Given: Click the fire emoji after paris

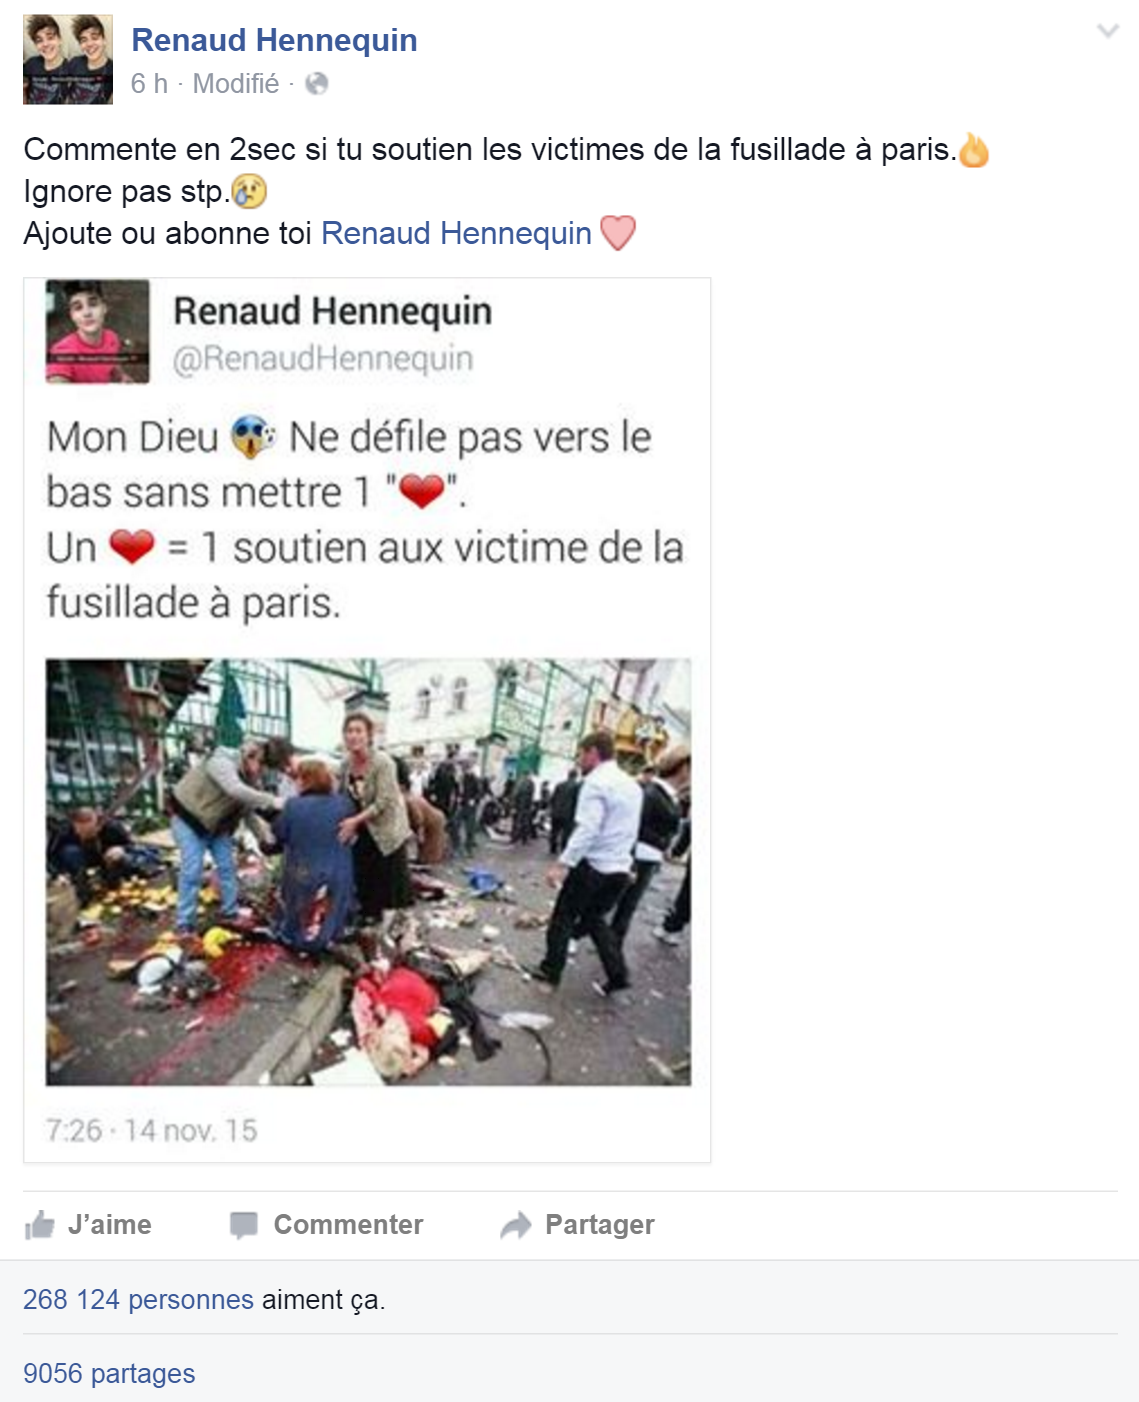Looking at the screenshot, I should [x=973, y=150].
